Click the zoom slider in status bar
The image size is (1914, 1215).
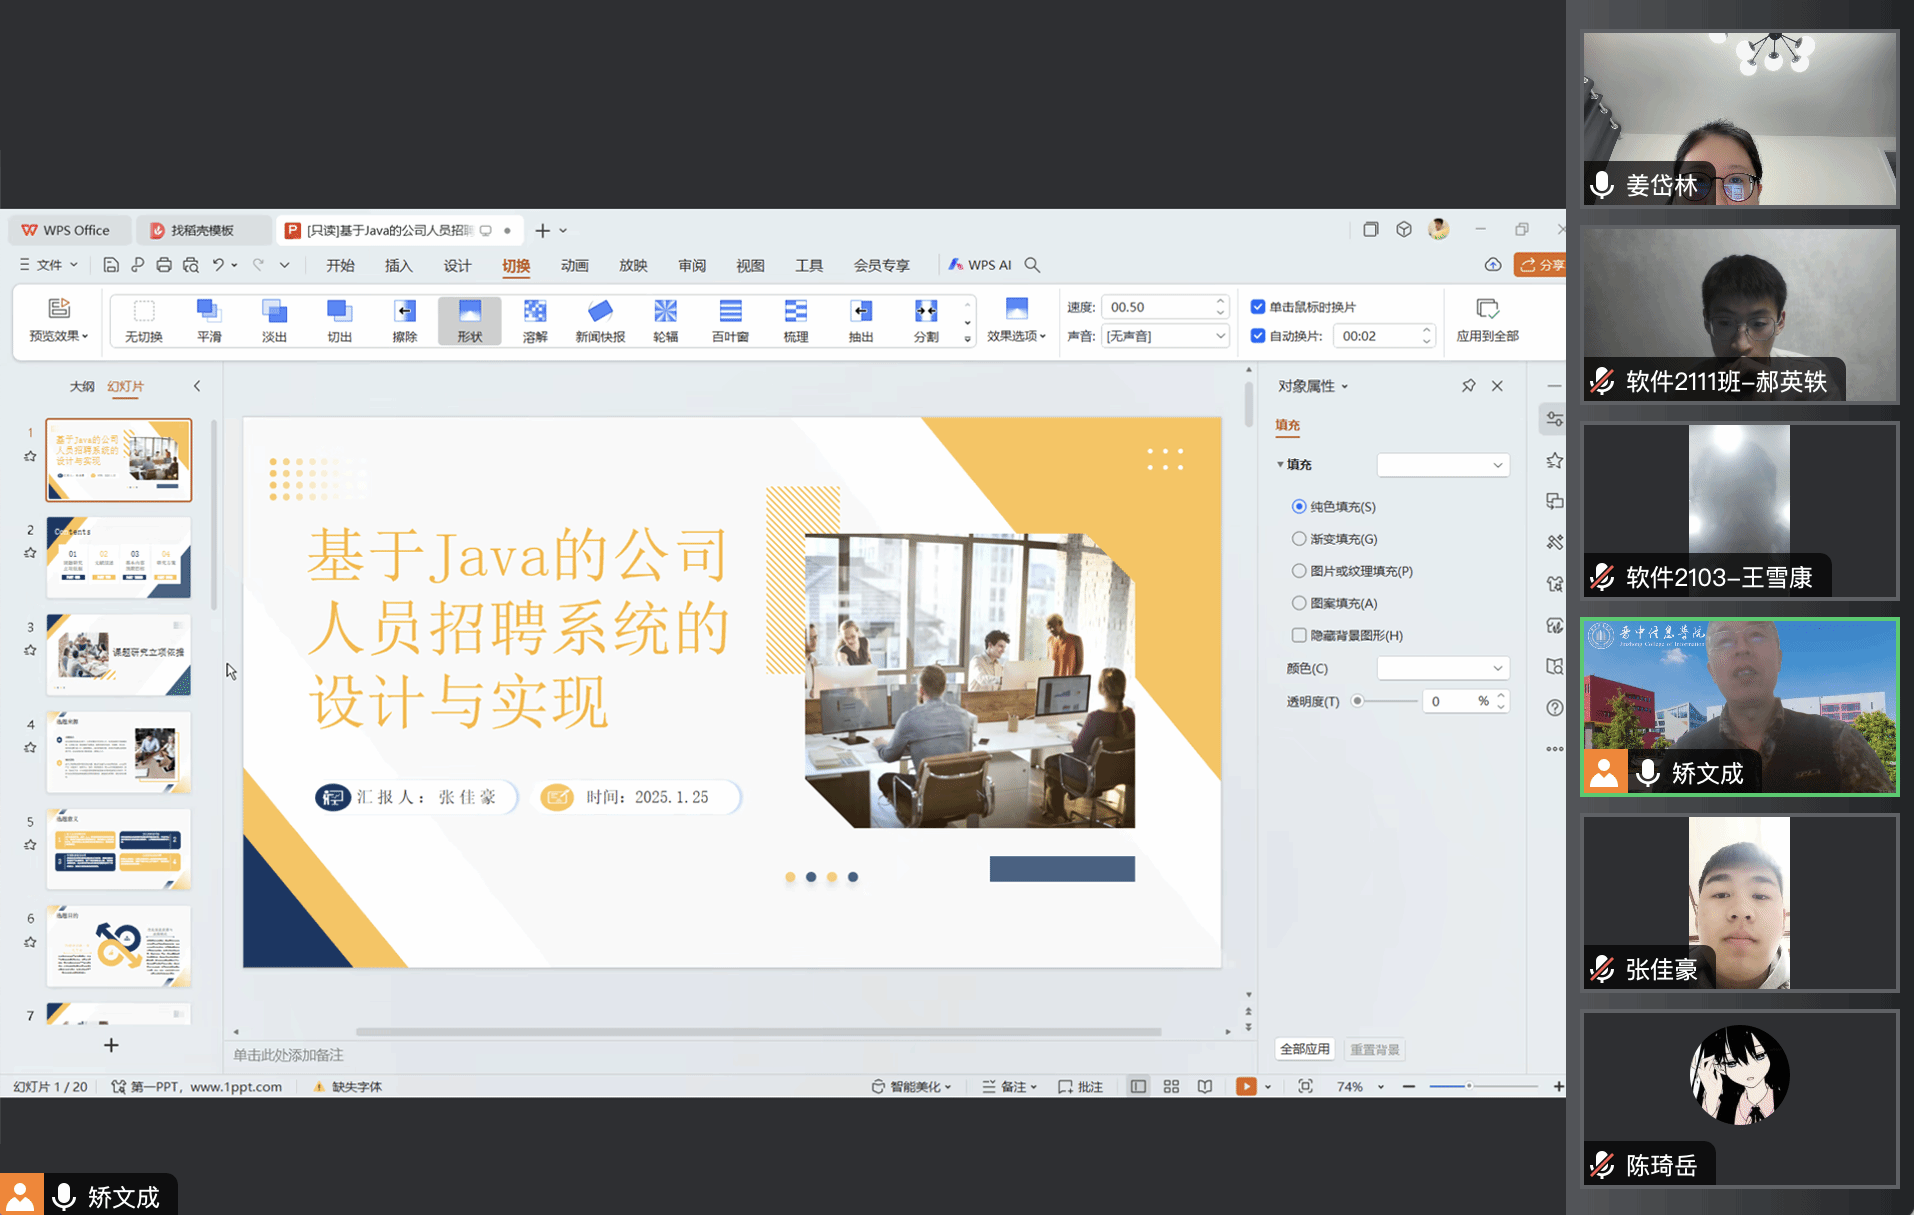coord(1483,1087)
